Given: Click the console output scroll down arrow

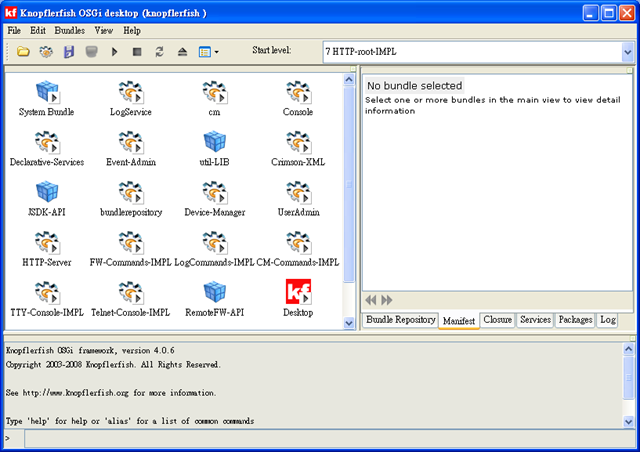Looking at the screenshot, I should (629, 421).
